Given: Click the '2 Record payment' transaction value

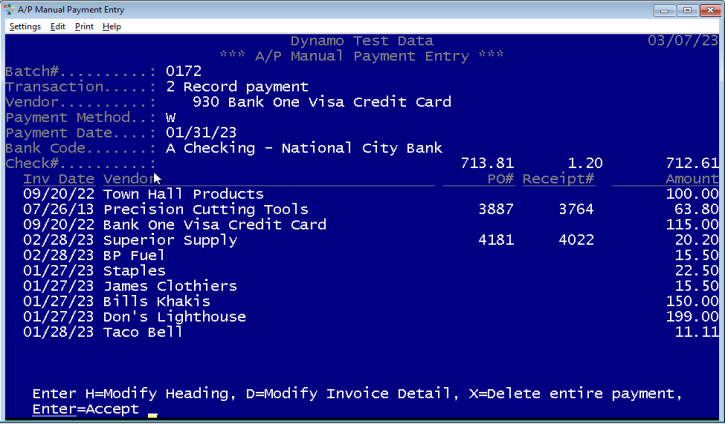Looking at the screenshot, I should (x=237, y=86).
